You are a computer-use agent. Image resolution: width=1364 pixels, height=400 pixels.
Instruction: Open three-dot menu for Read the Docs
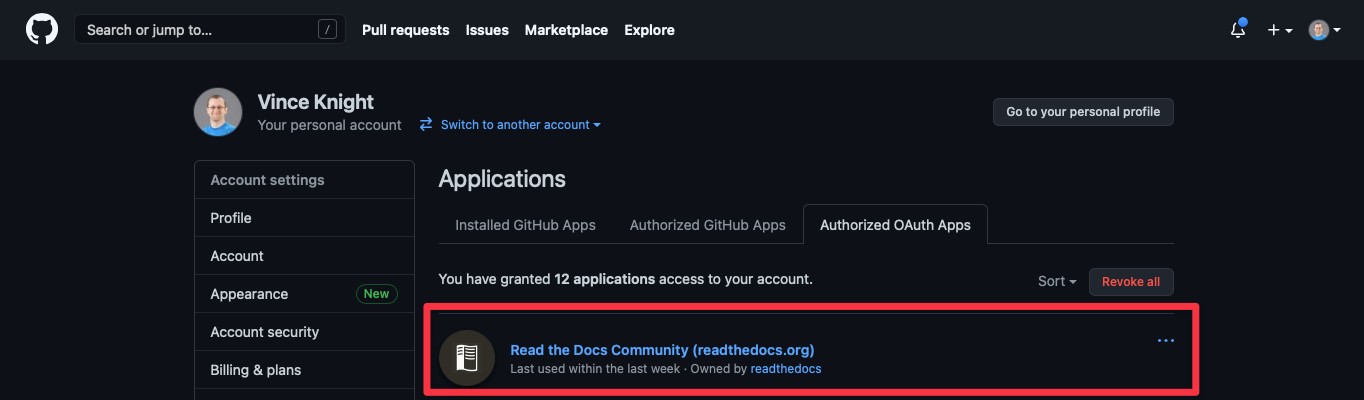1165,341
